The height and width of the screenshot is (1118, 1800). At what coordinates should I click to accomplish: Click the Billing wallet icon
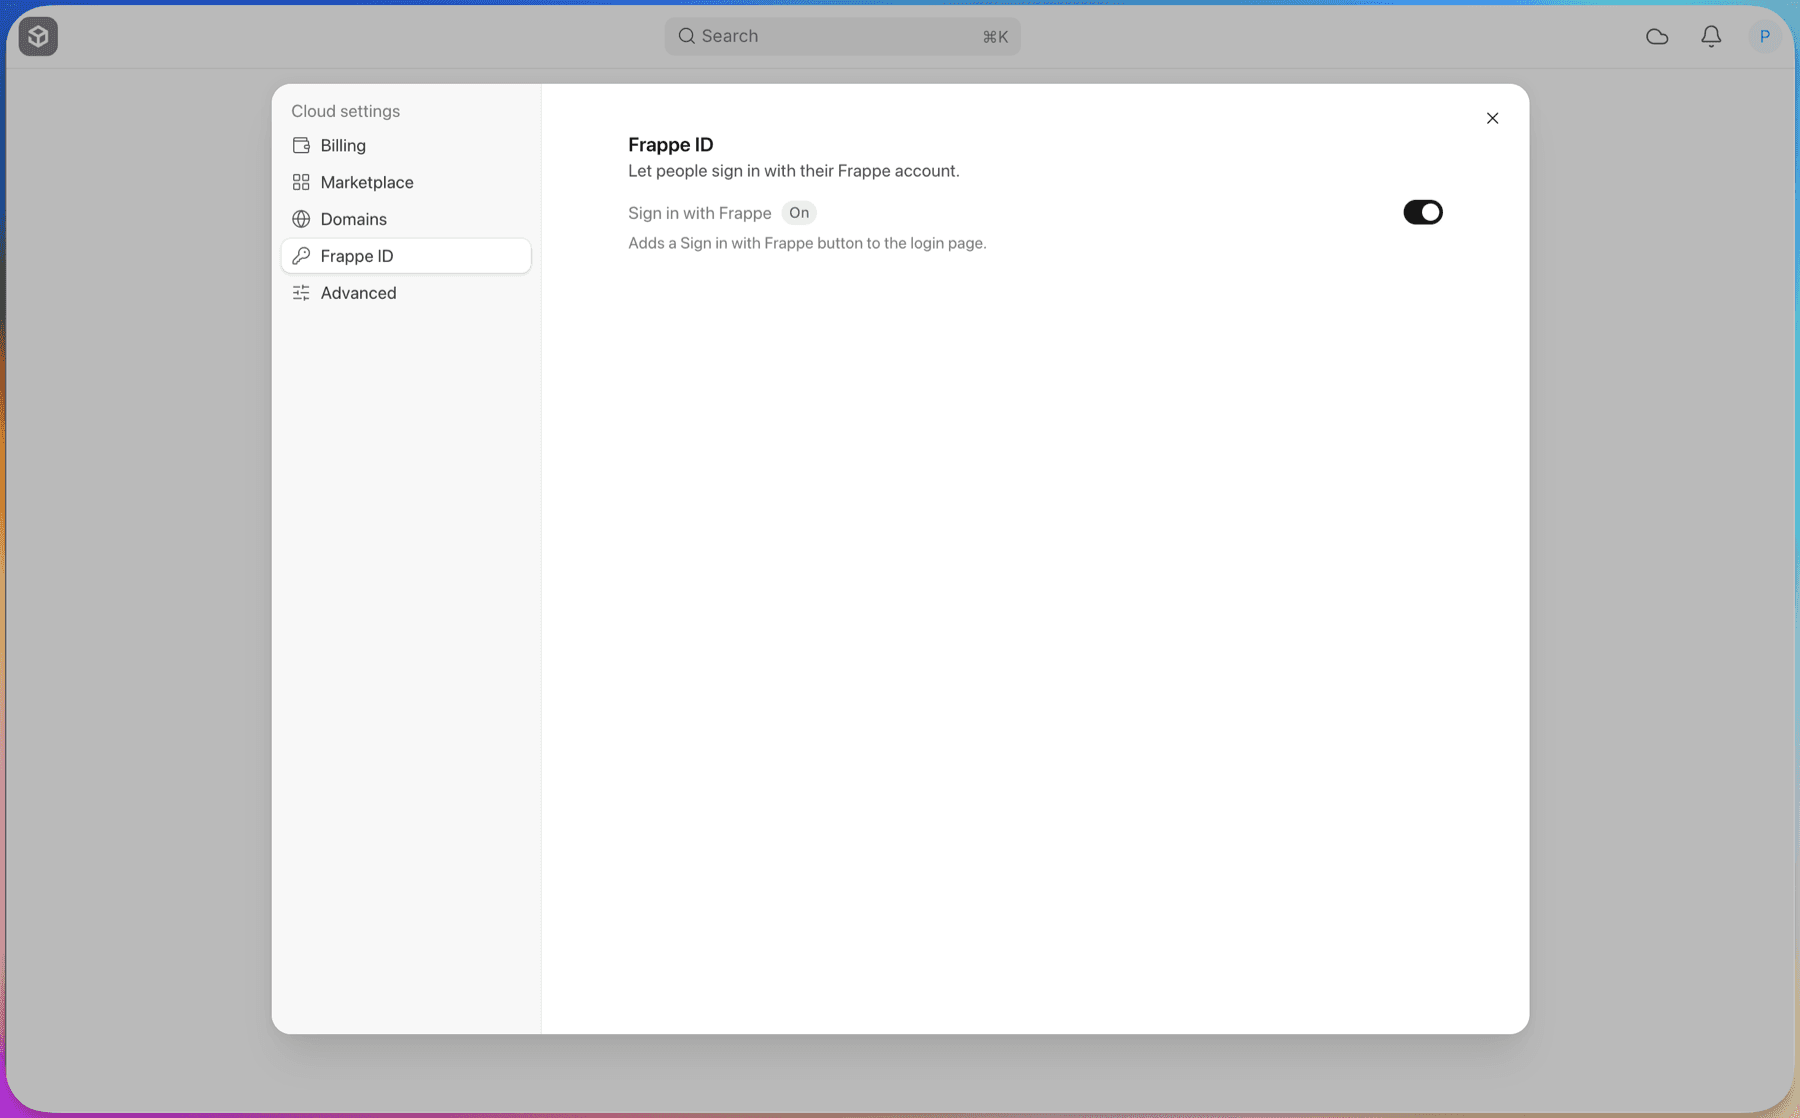point(301,146)
